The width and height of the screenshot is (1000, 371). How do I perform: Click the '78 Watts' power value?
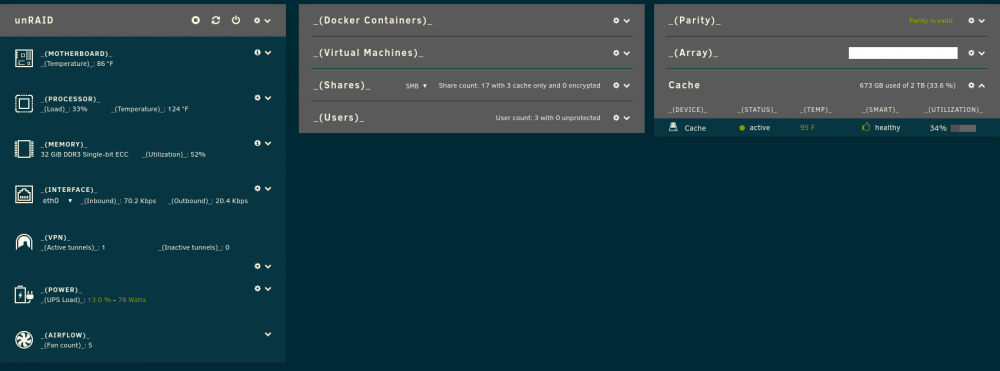click(132, 300)
